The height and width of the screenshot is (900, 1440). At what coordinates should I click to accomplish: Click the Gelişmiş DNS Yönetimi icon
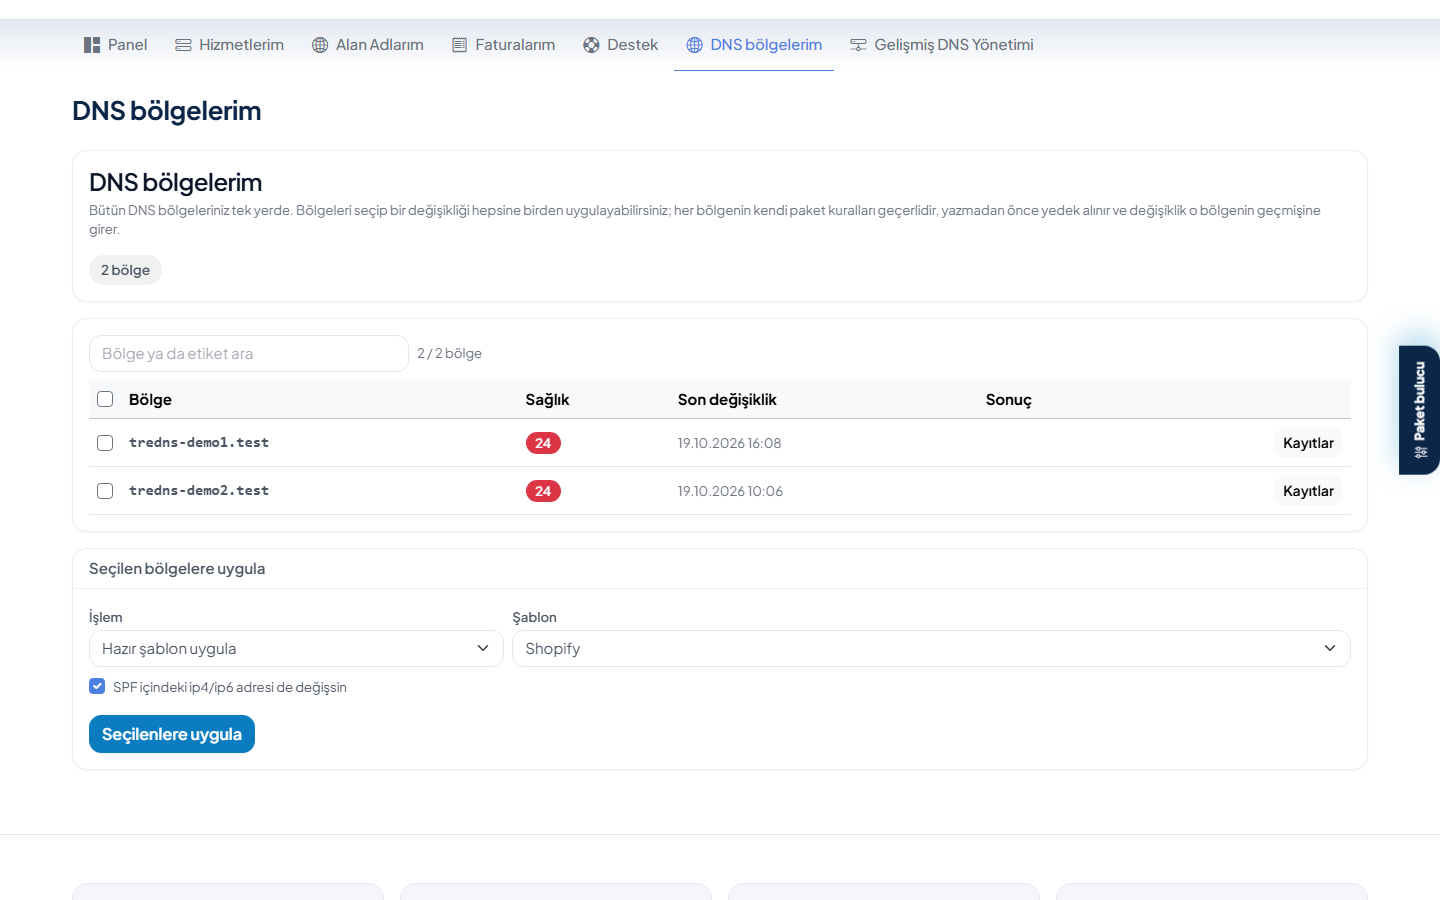858,45
